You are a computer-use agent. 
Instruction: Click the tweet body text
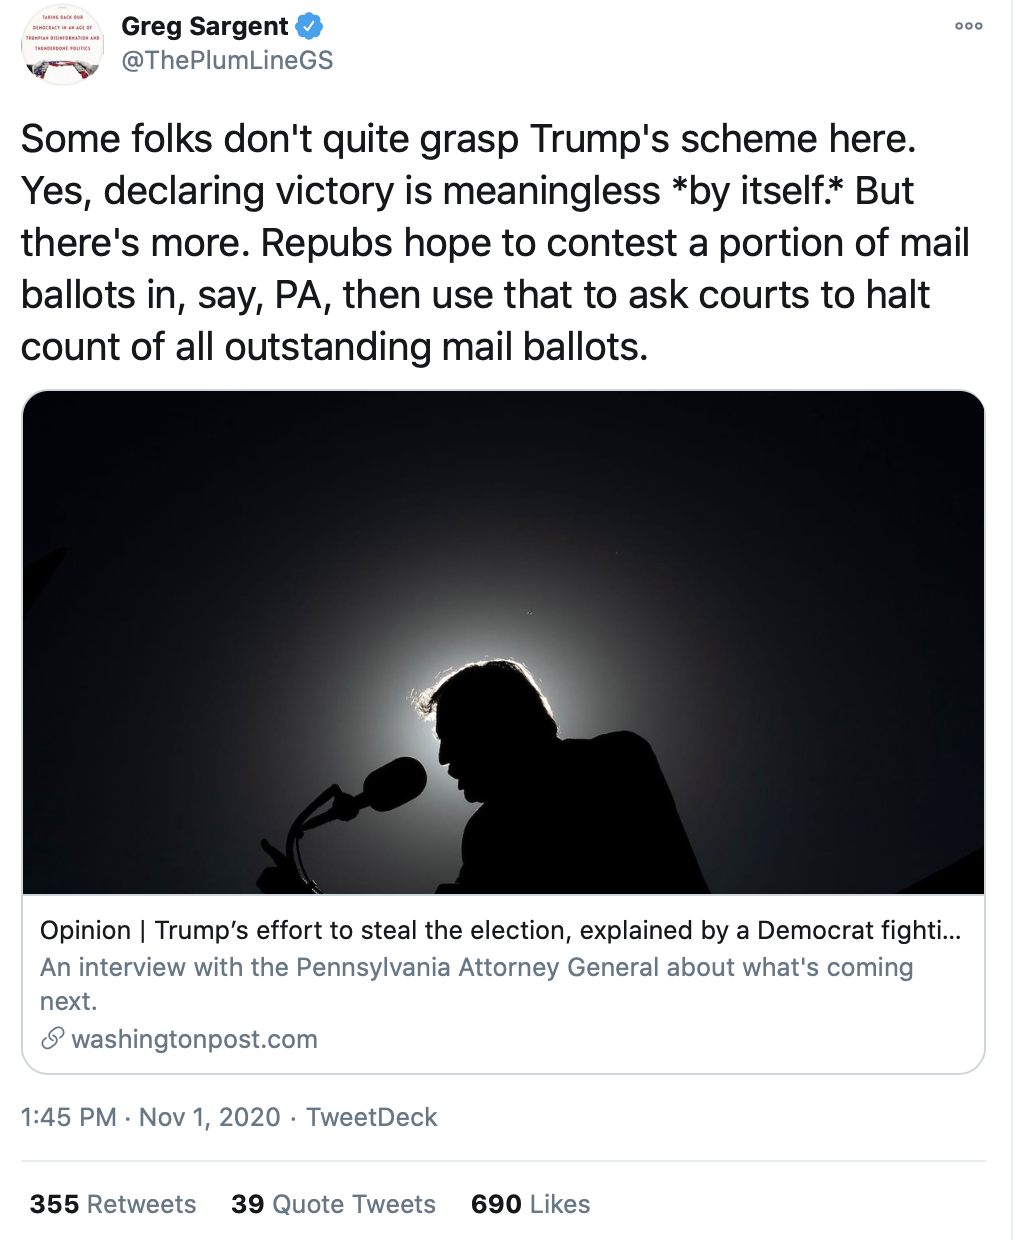tap(495, 242)
